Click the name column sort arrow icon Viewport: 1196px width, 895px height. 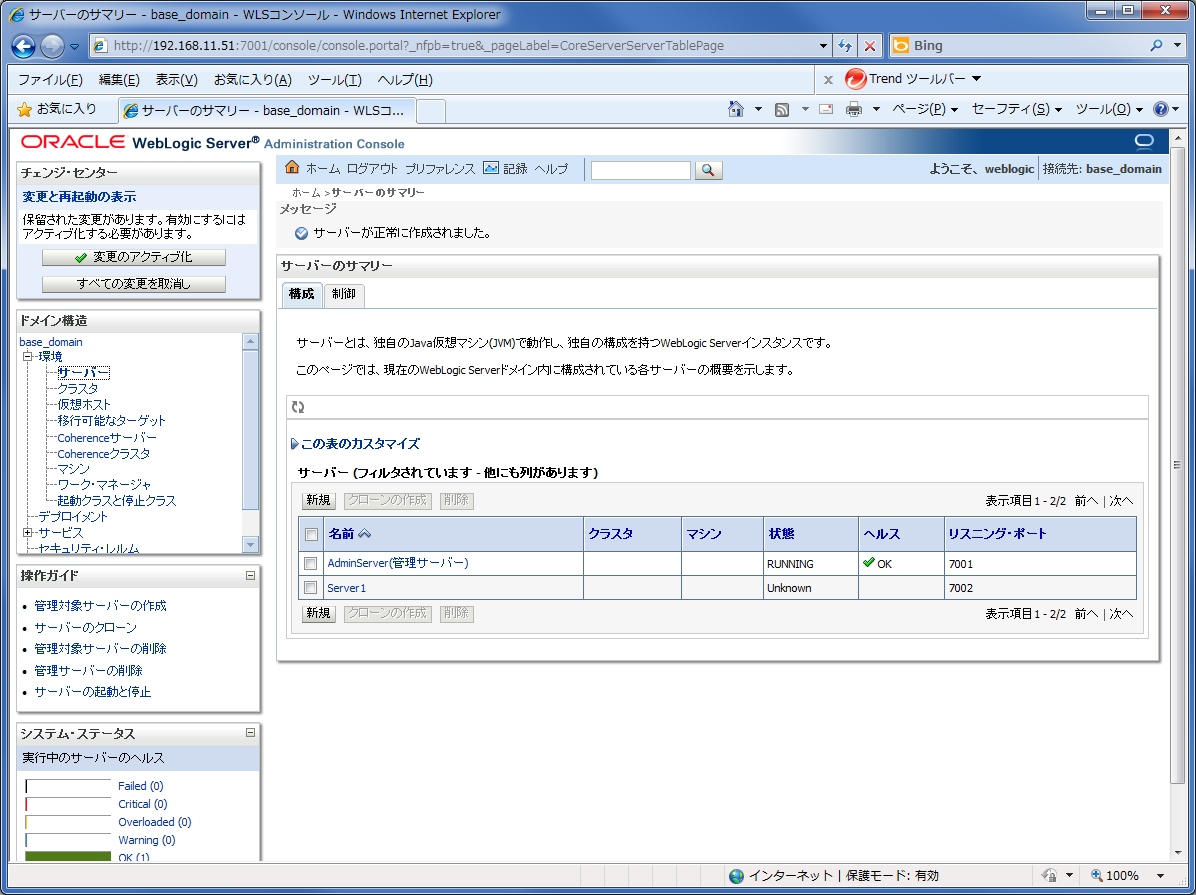click(365, 534)
